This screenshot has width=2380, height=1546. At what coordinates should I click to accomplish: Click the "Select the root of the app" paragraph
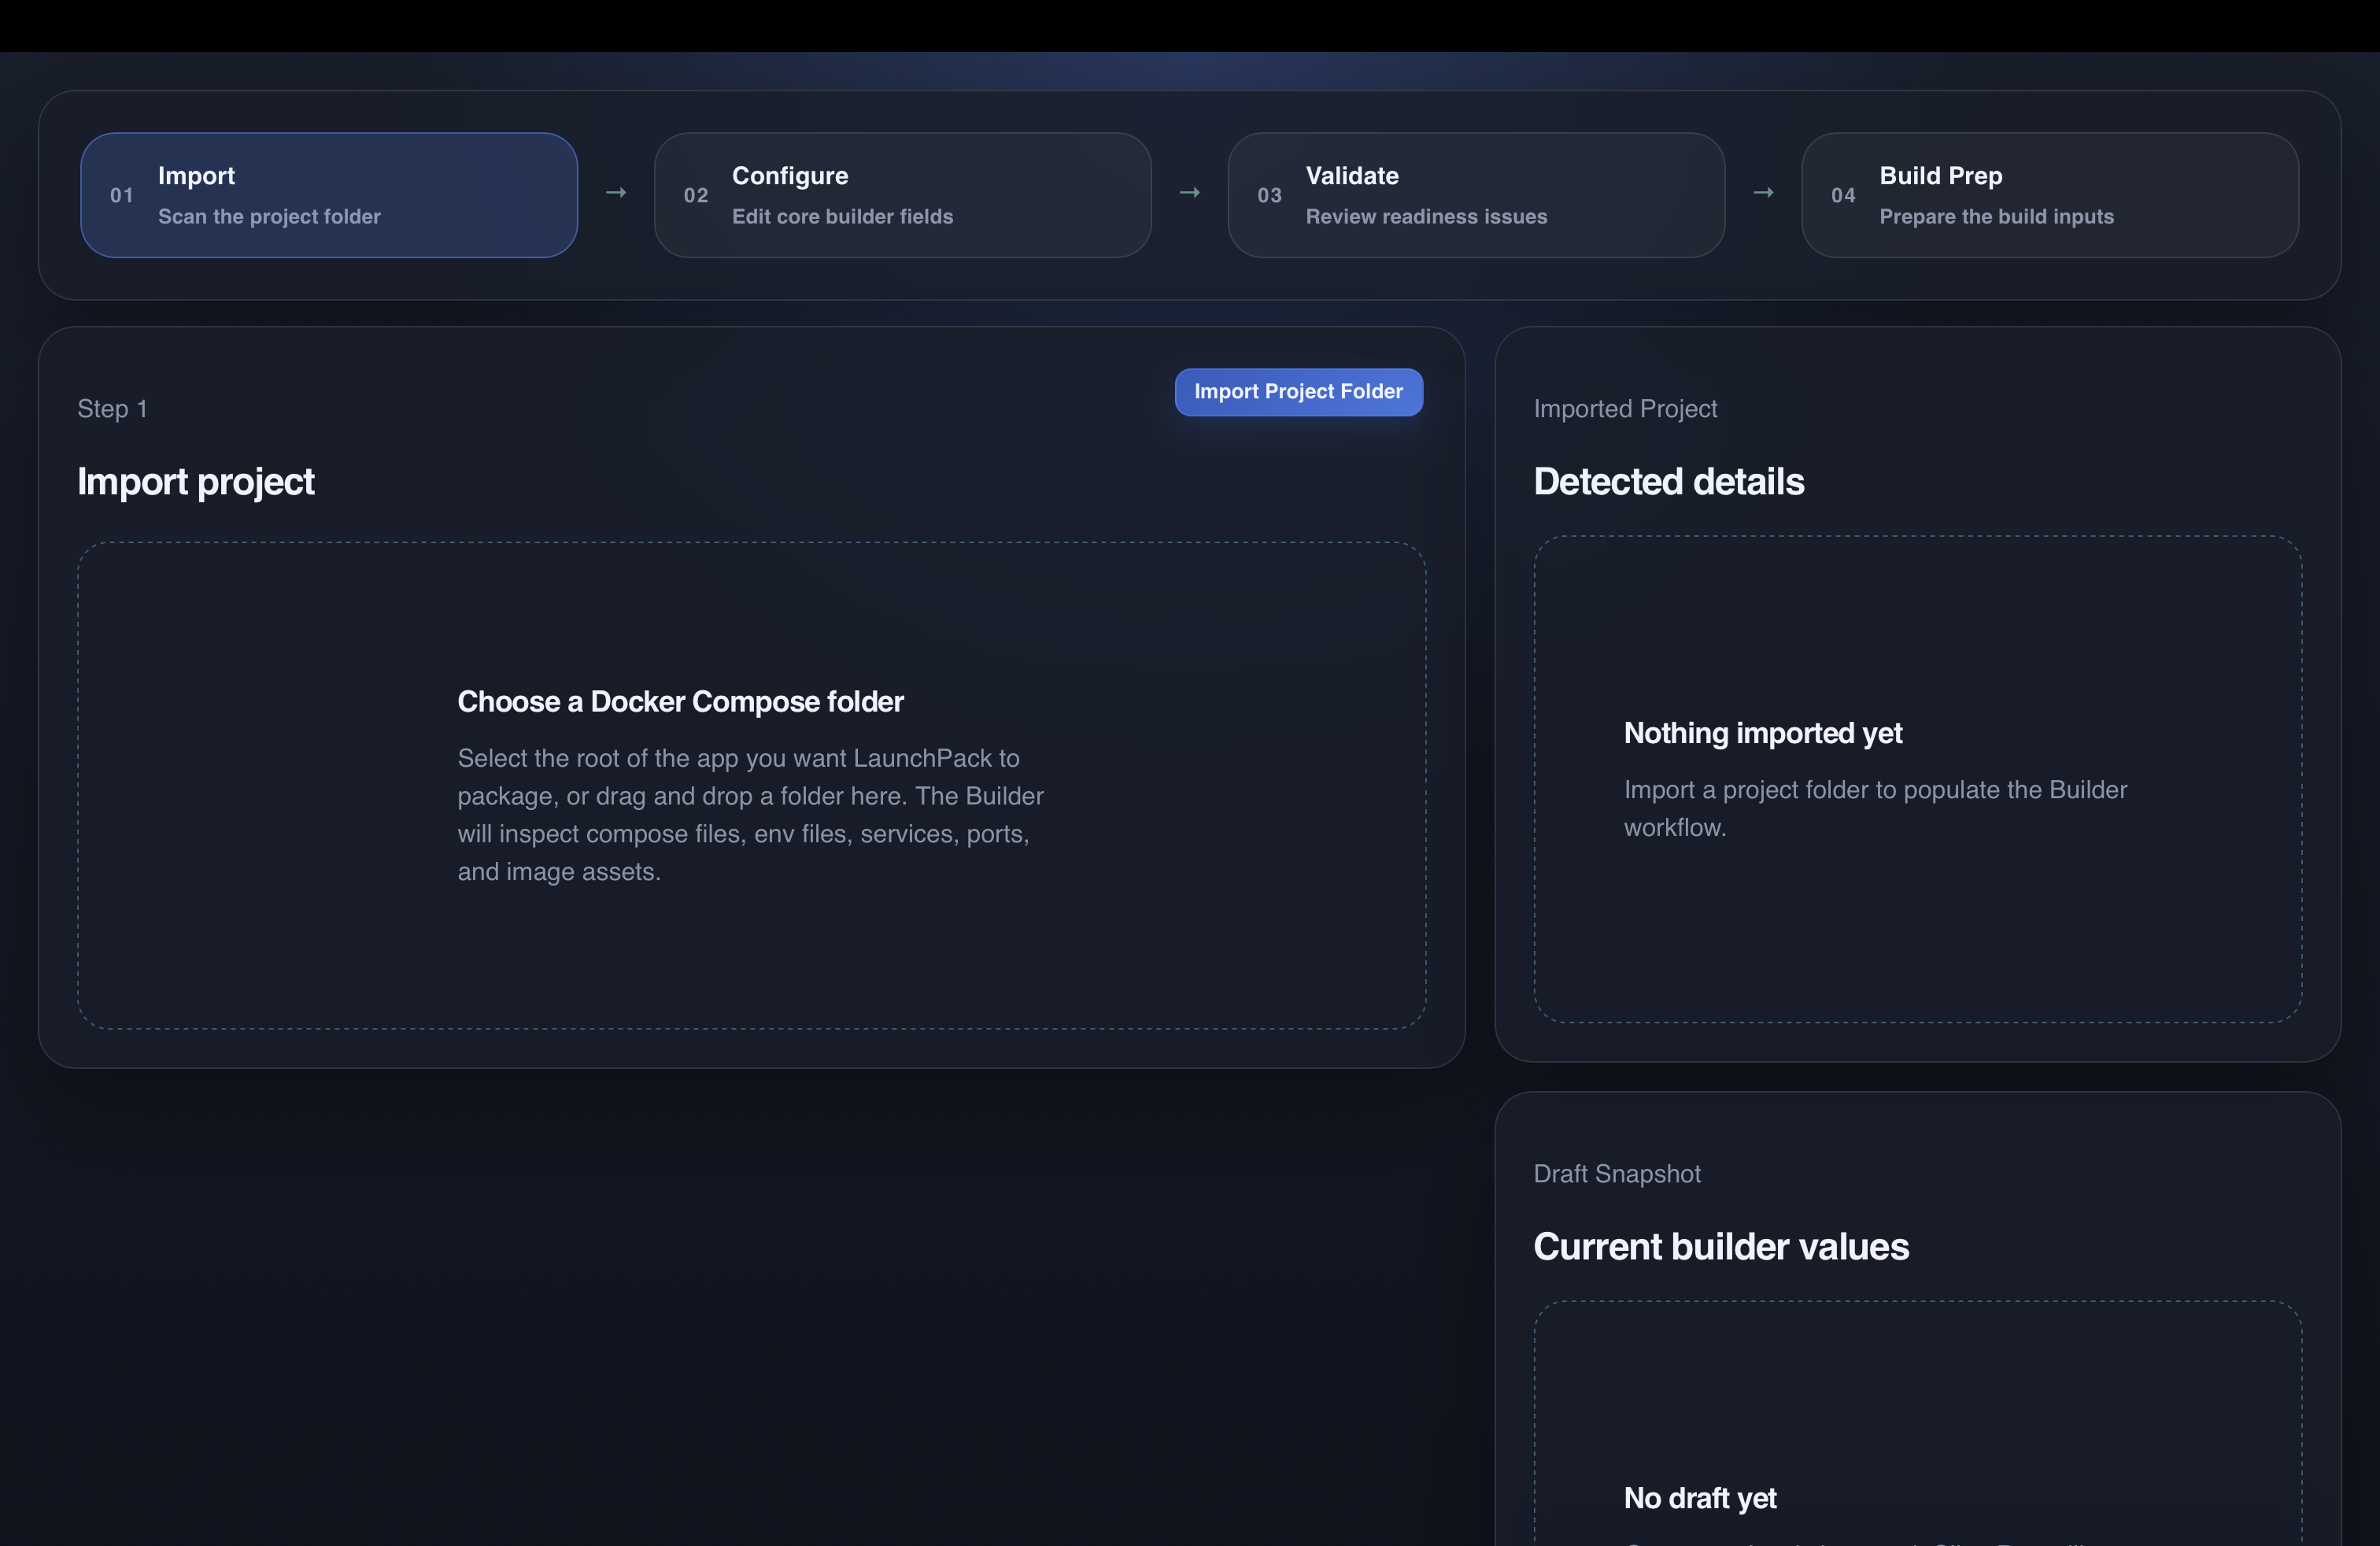[750, 815]
